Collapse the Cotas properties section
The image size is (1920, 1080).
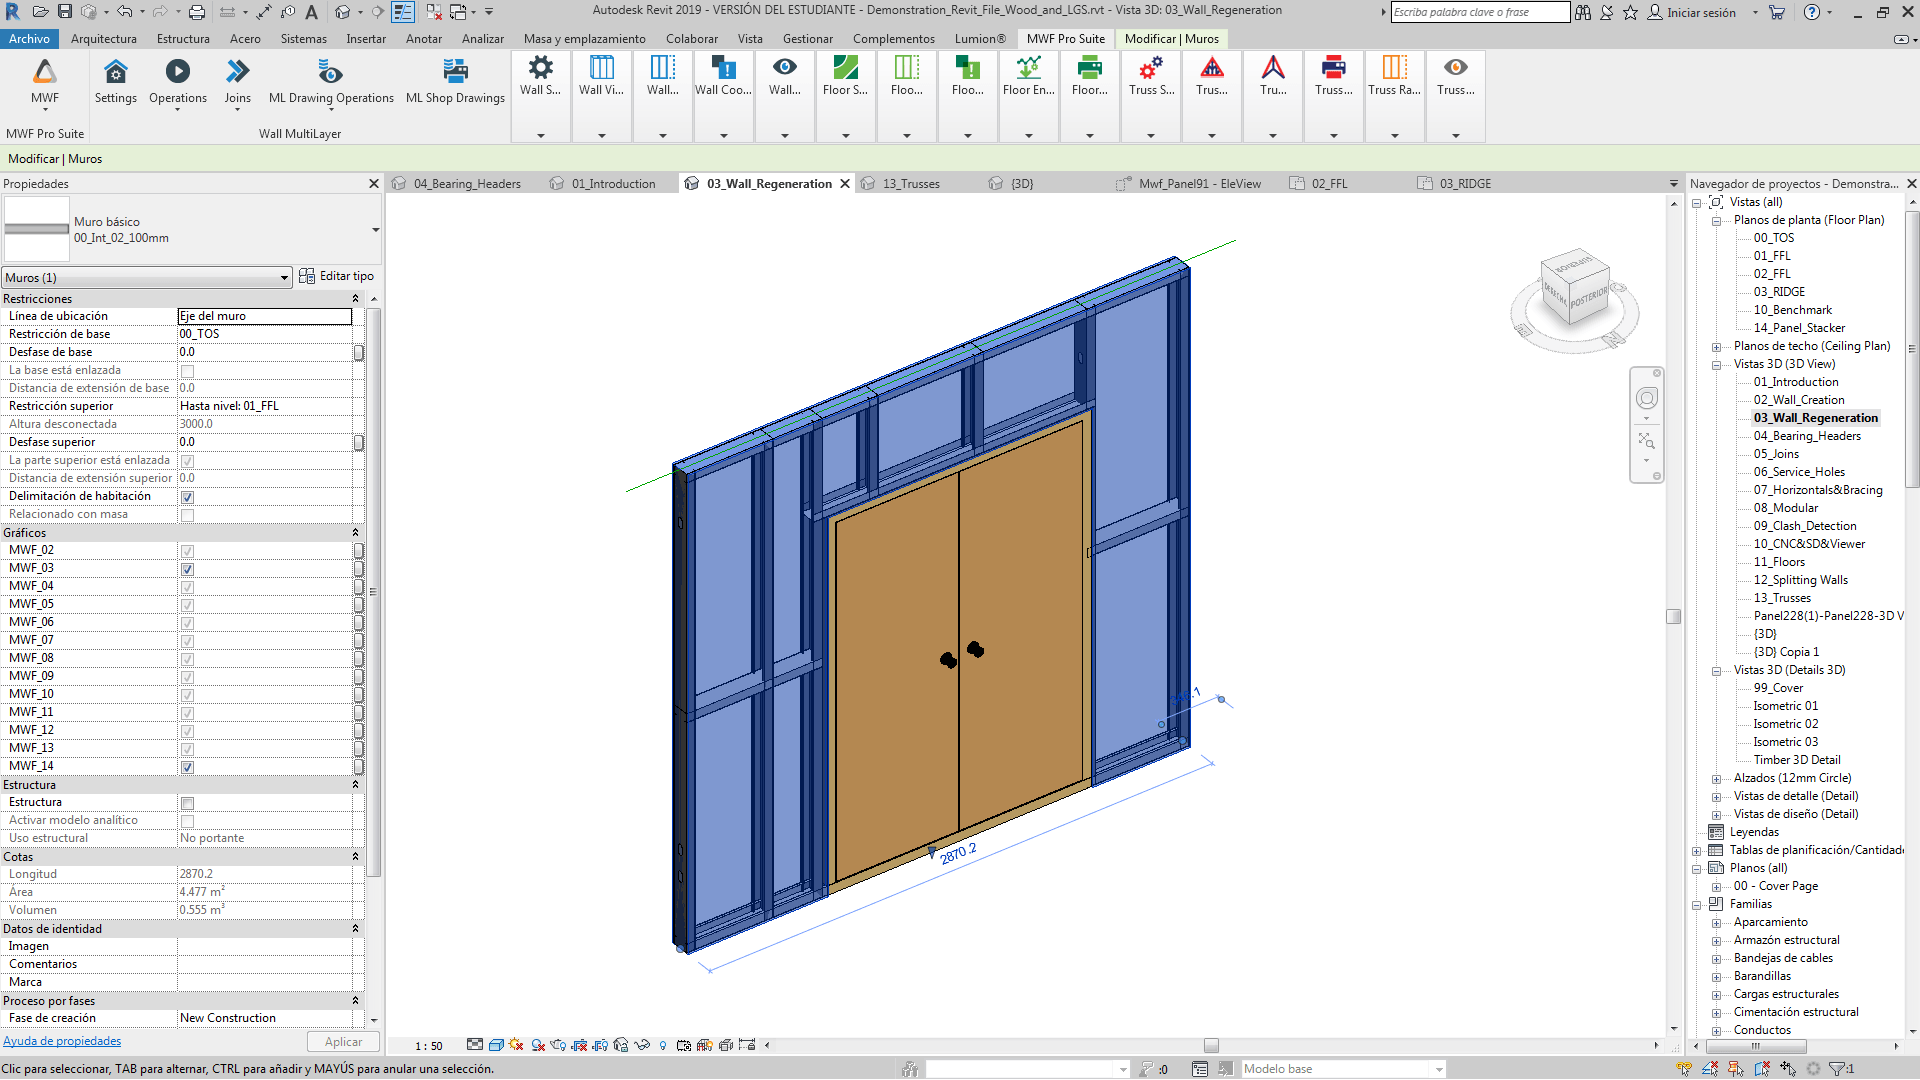click(x=355, y=857)
